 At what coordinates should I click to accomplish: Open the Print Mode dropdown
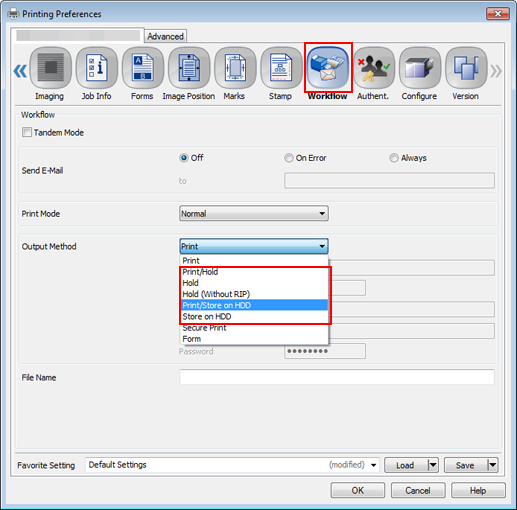(x=254, y=213)
